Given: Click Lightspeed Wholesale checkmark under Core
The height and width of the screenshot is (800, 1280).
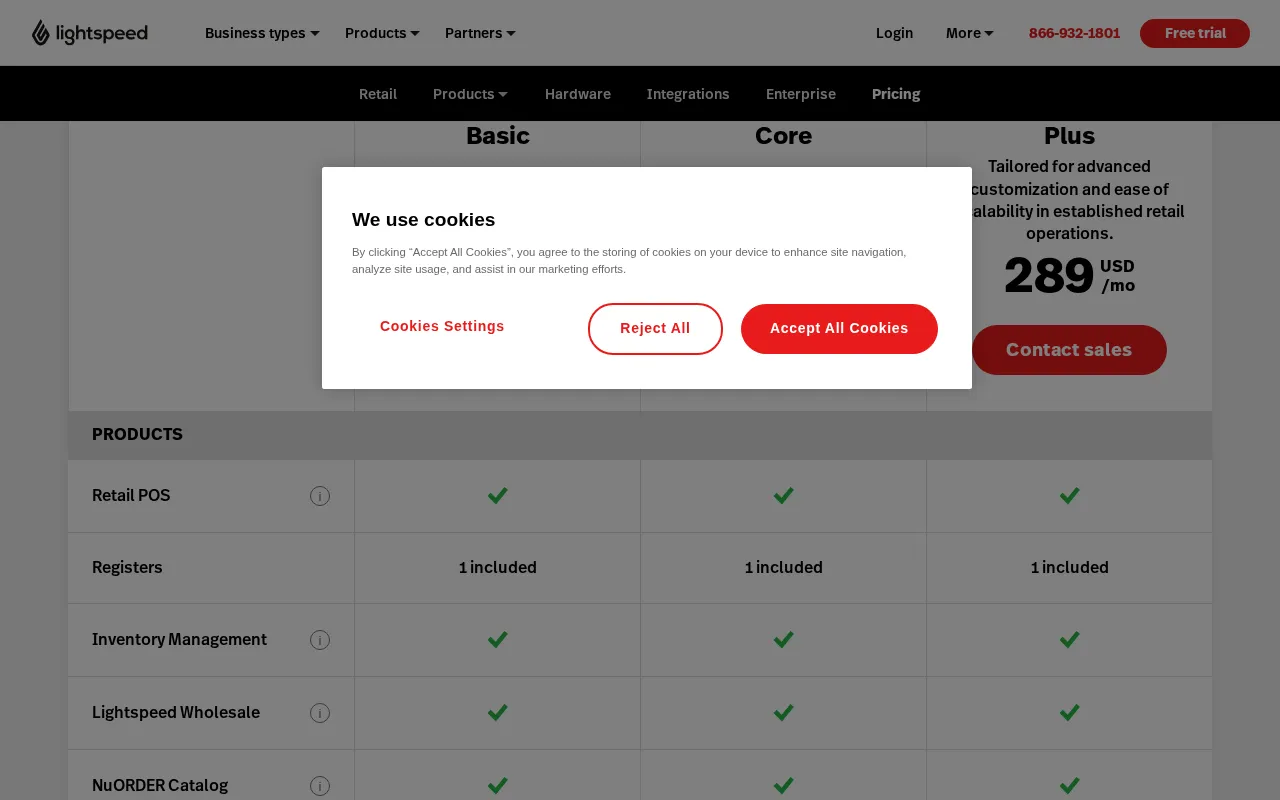Looking at the screenshot, I should [784, 712].
